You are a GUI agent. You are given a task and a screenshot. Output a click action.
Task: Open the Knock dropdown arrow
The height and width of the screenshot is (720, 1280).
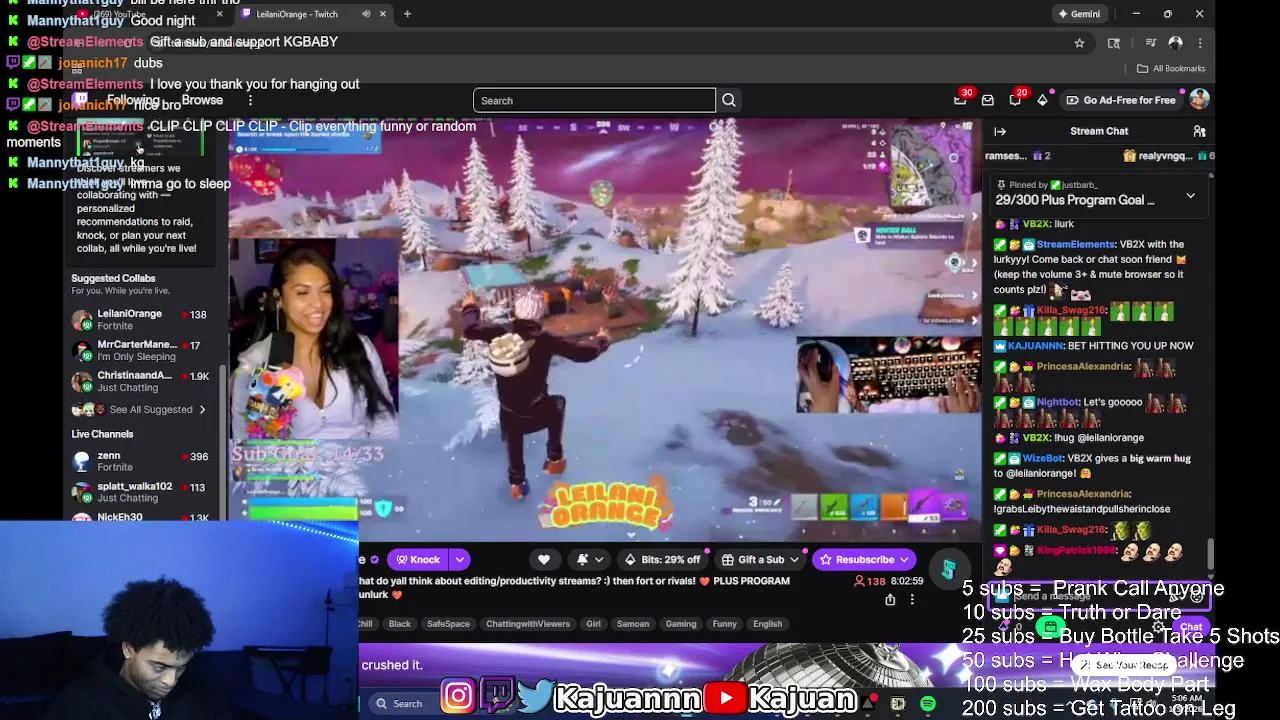[x=459, y=560]
